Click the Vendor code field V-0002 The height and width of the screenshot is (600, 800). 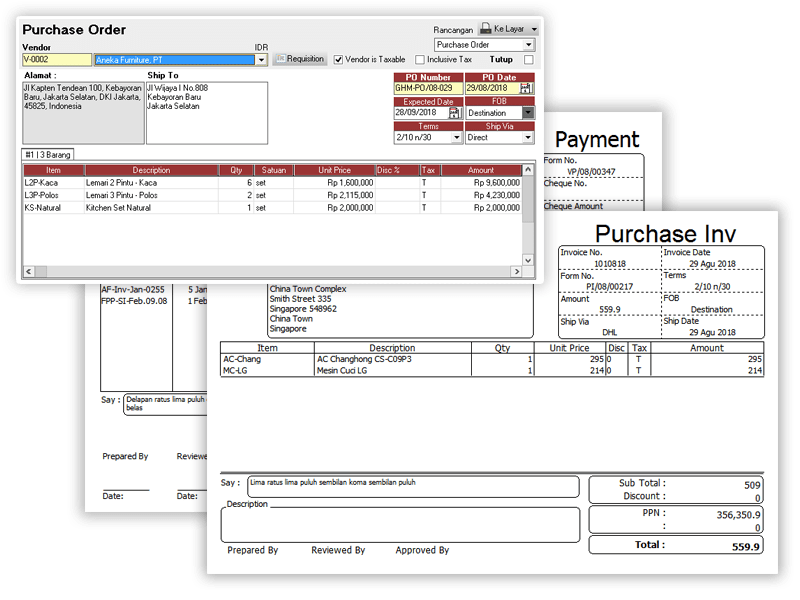point(56,60)
